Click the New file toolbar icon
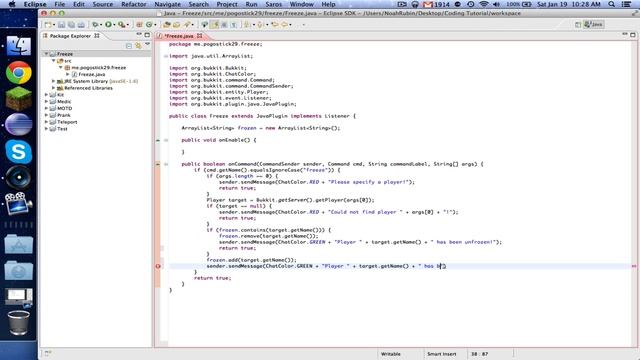The width and height of the screenshot is (640, 360). 48,24
